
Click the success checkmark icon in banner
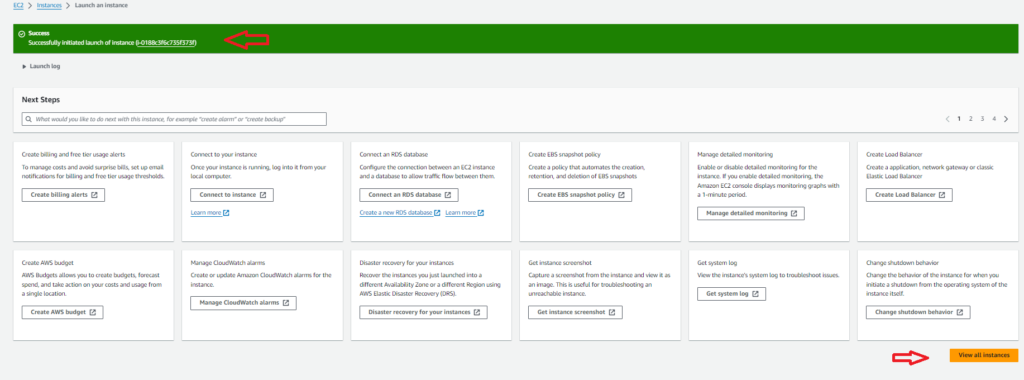22,33
